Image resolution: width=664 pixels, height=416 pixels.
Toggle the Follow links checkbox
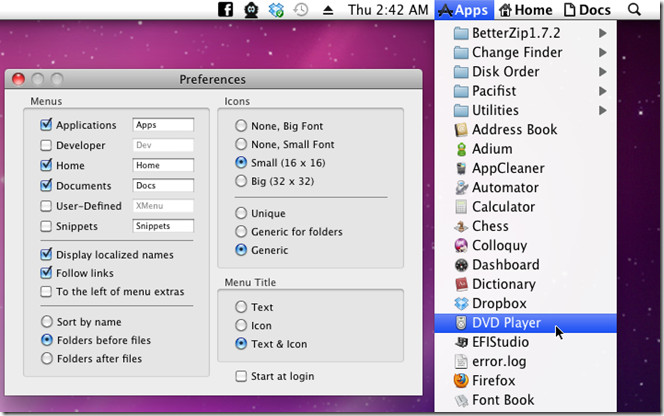click(x=46, y=272)
